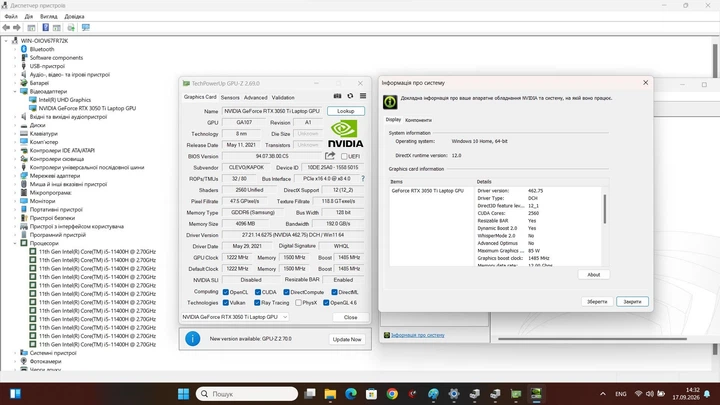Open Task View from the taskbar
The image size is (720, 405).
pyautogui.click(x=310, y=394)
